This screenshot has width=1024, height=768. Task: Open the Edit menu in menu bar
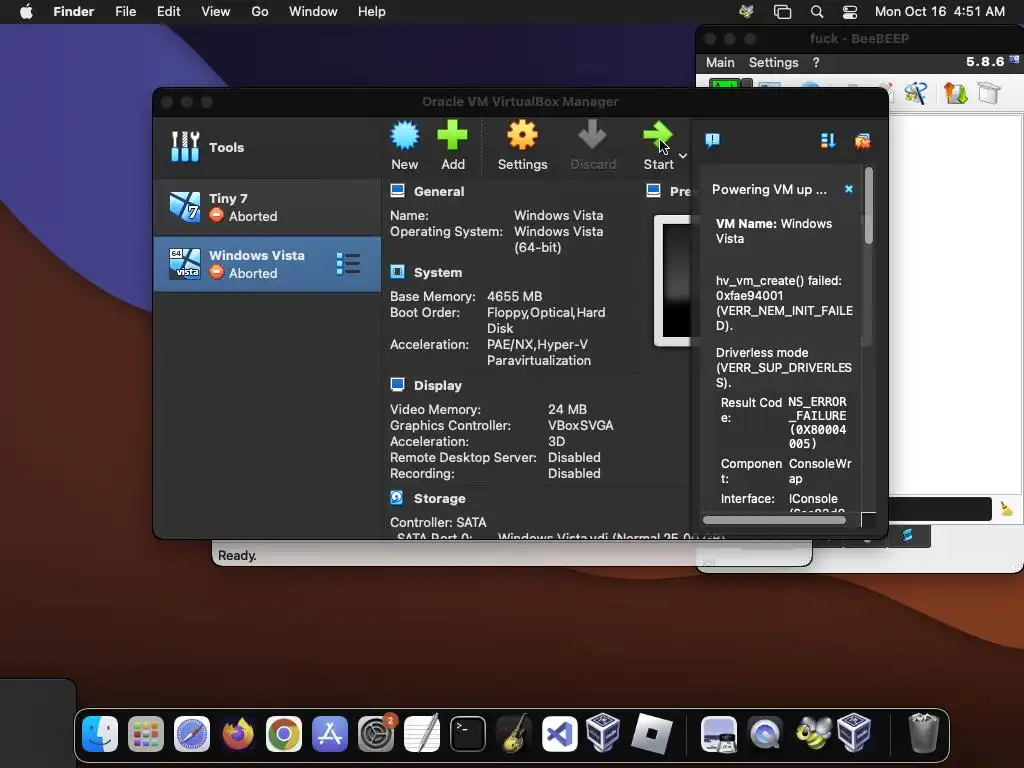(168, 12)
